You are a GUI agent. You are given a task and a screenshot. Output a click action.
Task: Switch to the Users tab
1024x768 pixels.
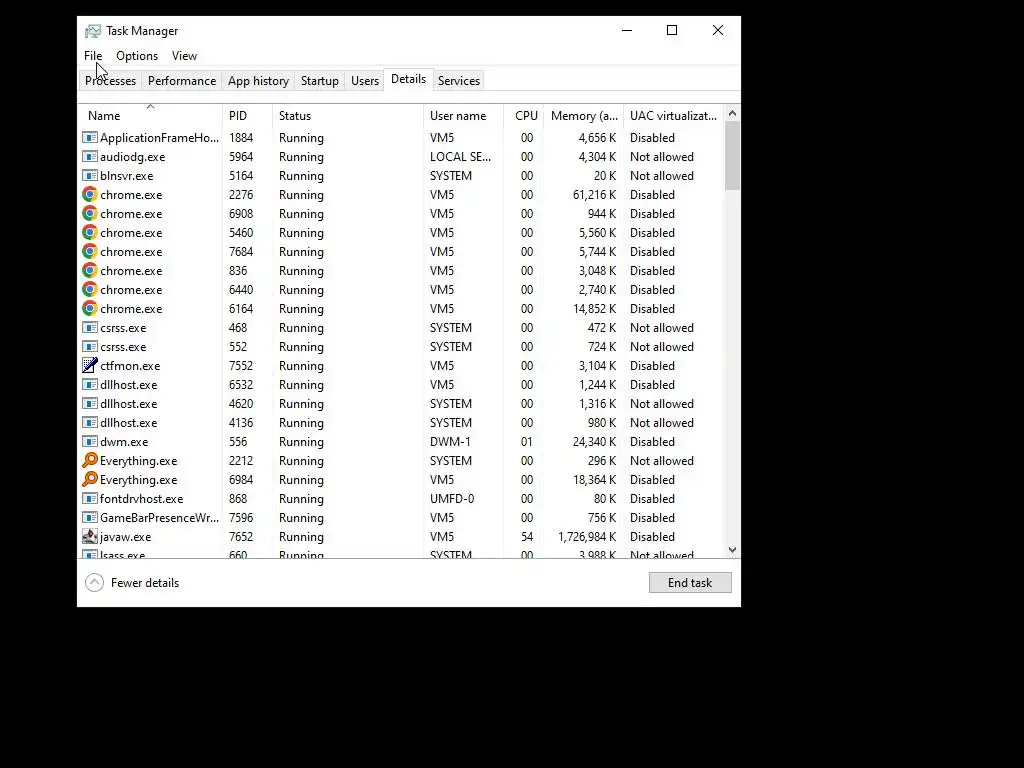(364, 81)
